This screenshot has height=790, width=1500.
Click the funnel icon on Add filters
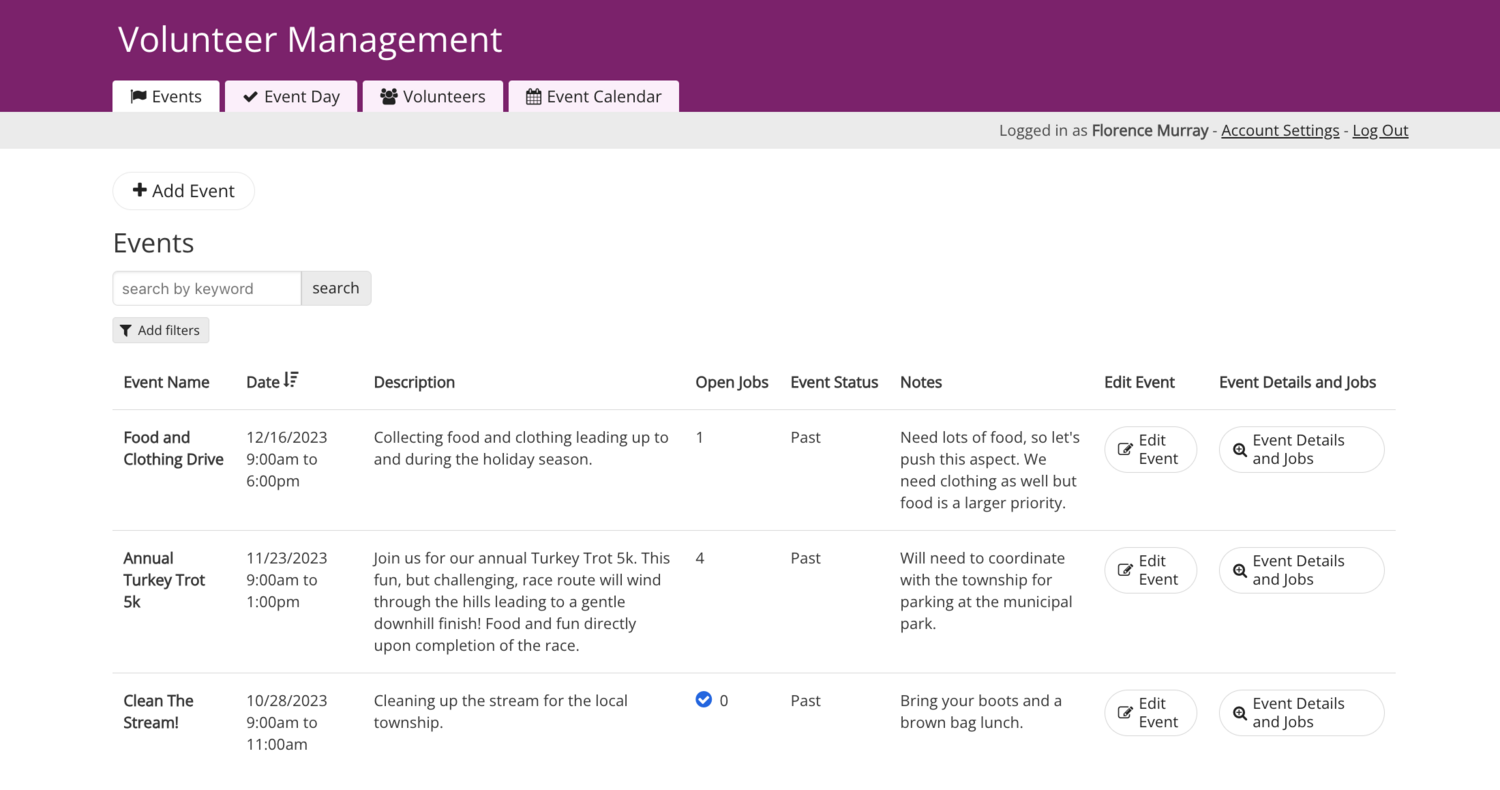click(126, 331)
